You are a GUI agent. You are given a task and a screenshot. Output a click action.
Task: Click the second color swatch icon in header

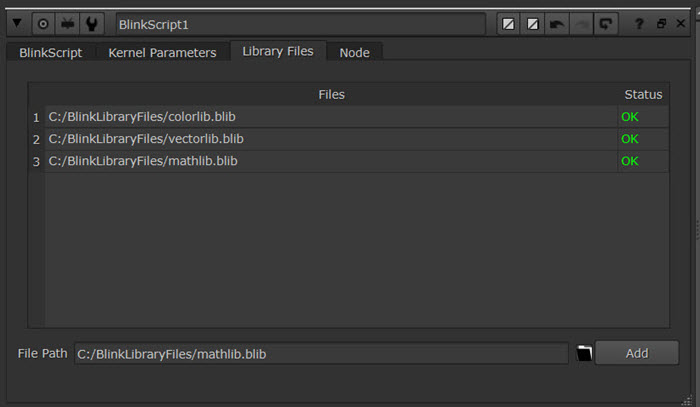coord(533,23)
